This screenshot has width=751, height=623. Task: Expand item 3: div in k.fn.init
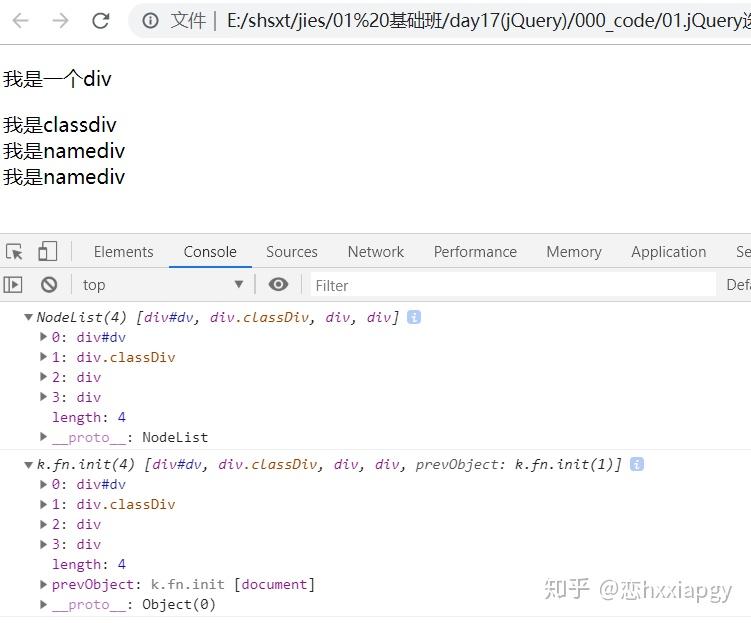[43, 544]
